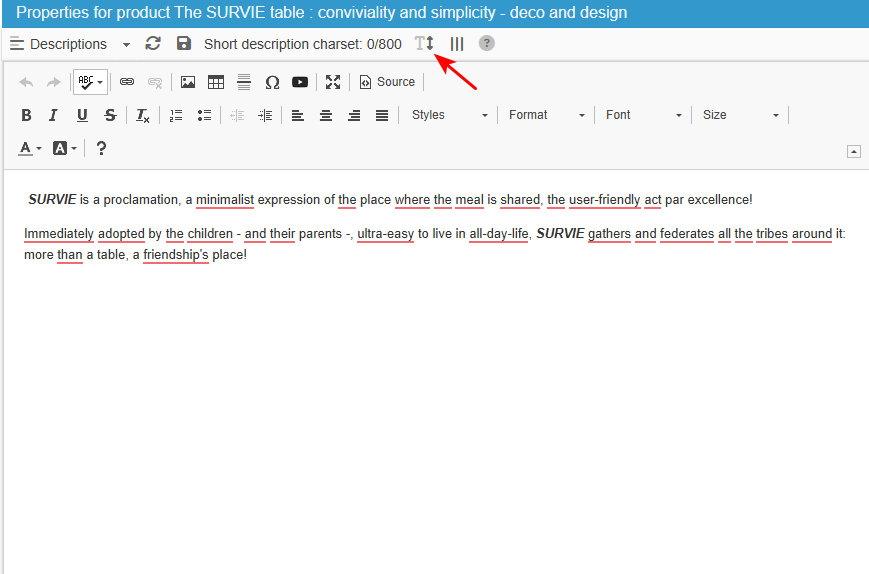Toggle bold formatting
Image resolution: width=869 pixels, height=574 pixels.
[x=26, y=115]
